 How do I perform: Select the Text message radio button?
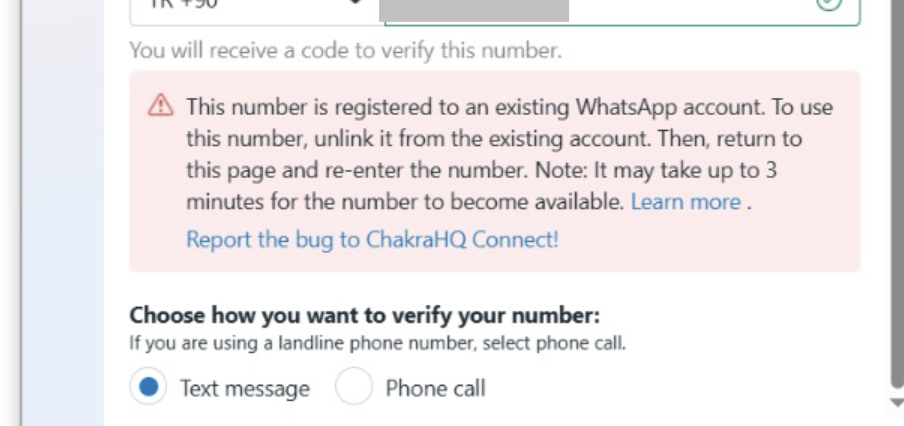click(149, 387)
